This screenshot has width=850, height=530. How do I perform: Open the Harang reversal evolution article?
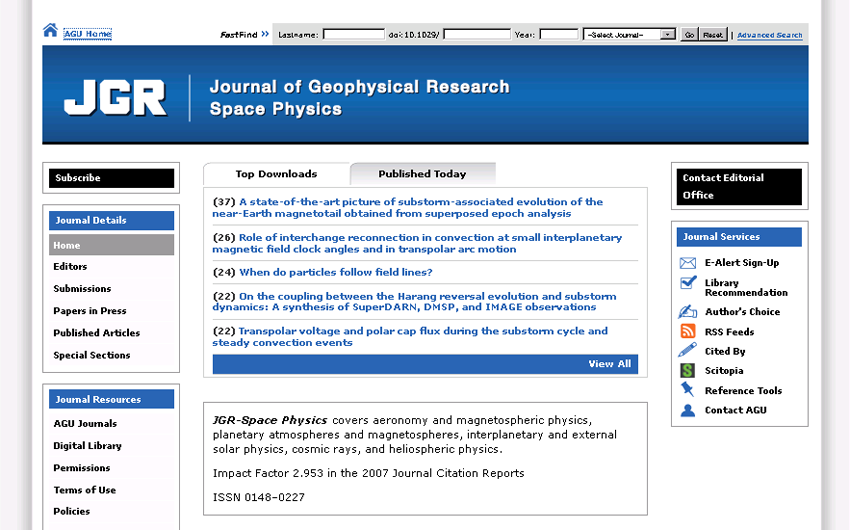click(414, 302)
